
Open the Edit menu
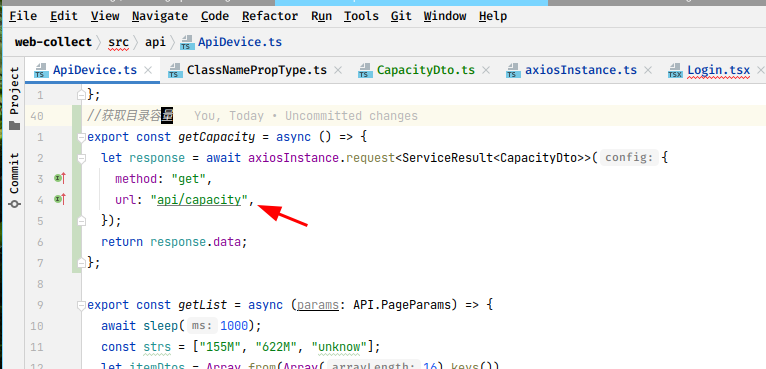pos(64,16)
